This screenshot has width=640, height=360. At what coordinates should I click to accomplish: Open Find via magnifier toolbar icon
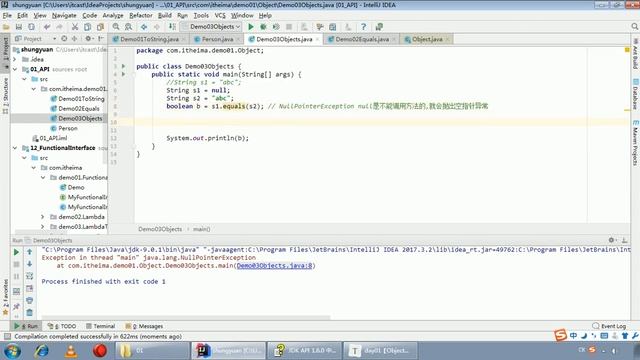tap(116, 27)
